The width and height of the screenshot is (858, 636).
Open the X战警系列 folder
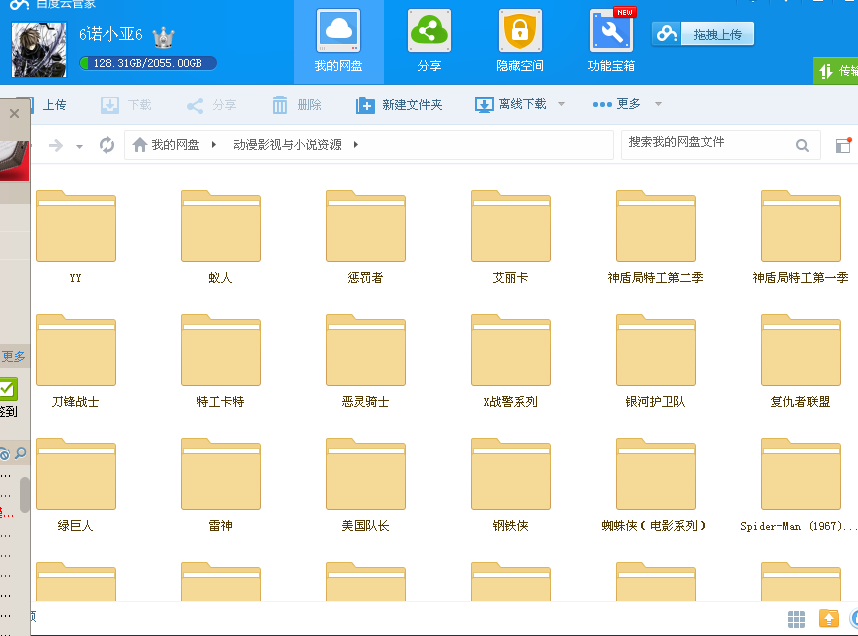(x=511, y=361)
